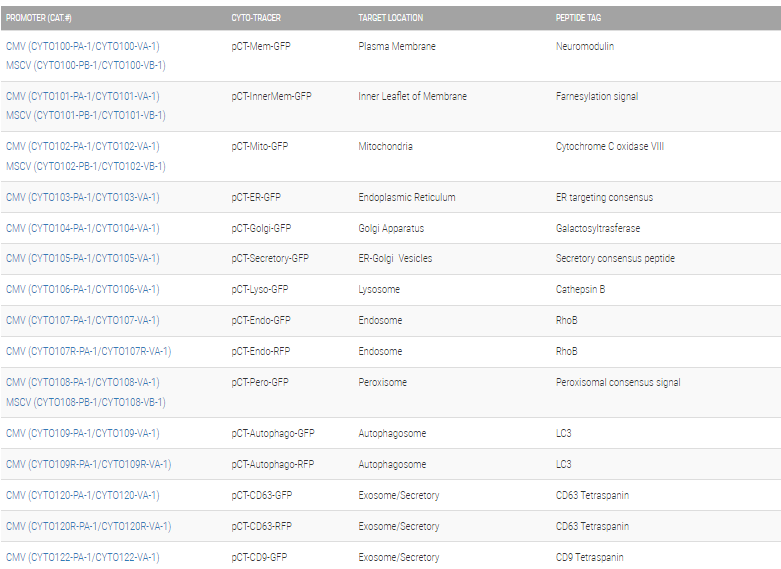Open CMV CYTO107-PA-1 Endo-GFP link

coord(82,320)
